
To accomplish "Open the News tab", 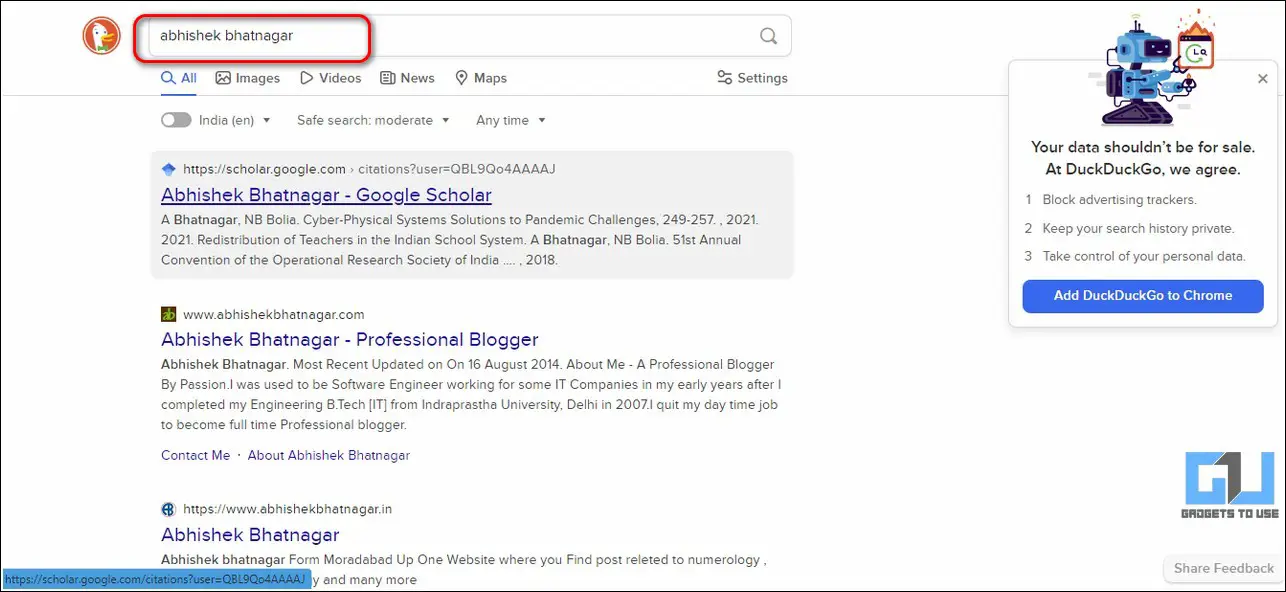I will coord(407,78).
